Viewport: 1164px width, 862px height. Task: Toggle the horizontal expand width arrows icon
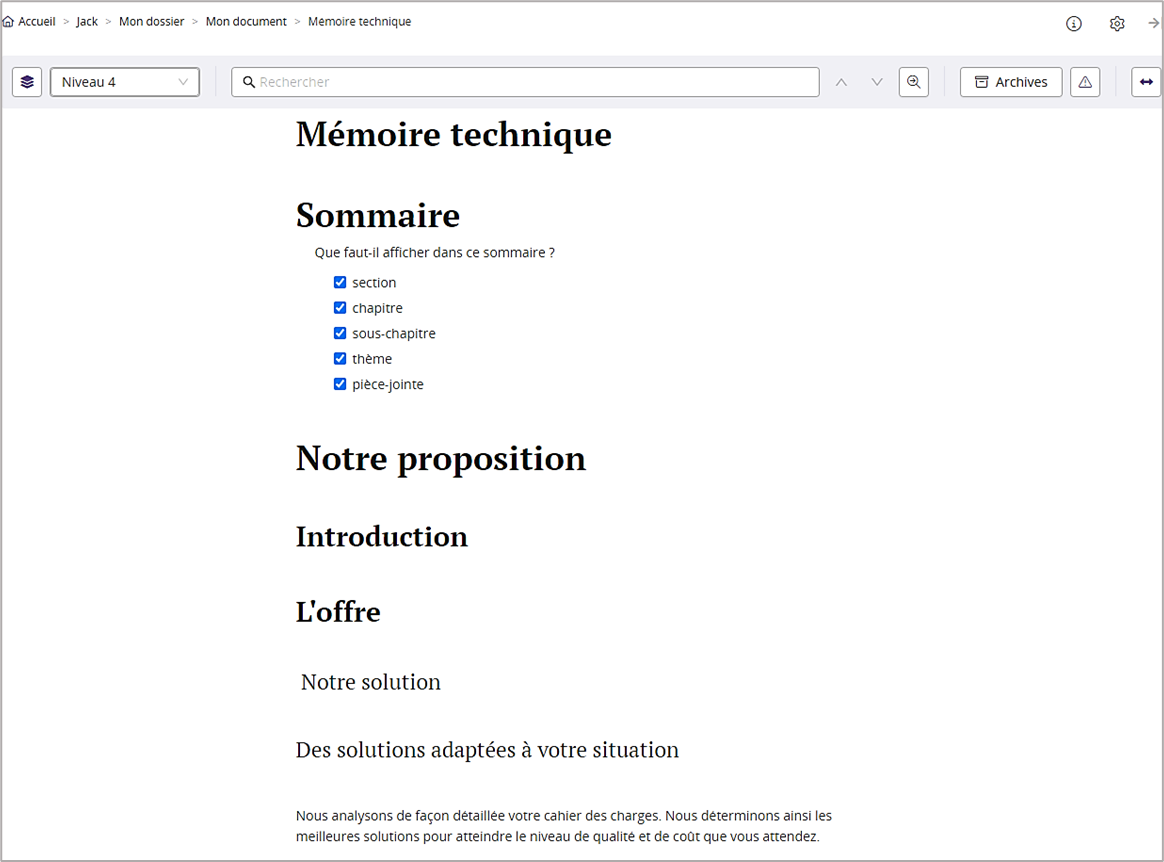(x=1146, y=82)
